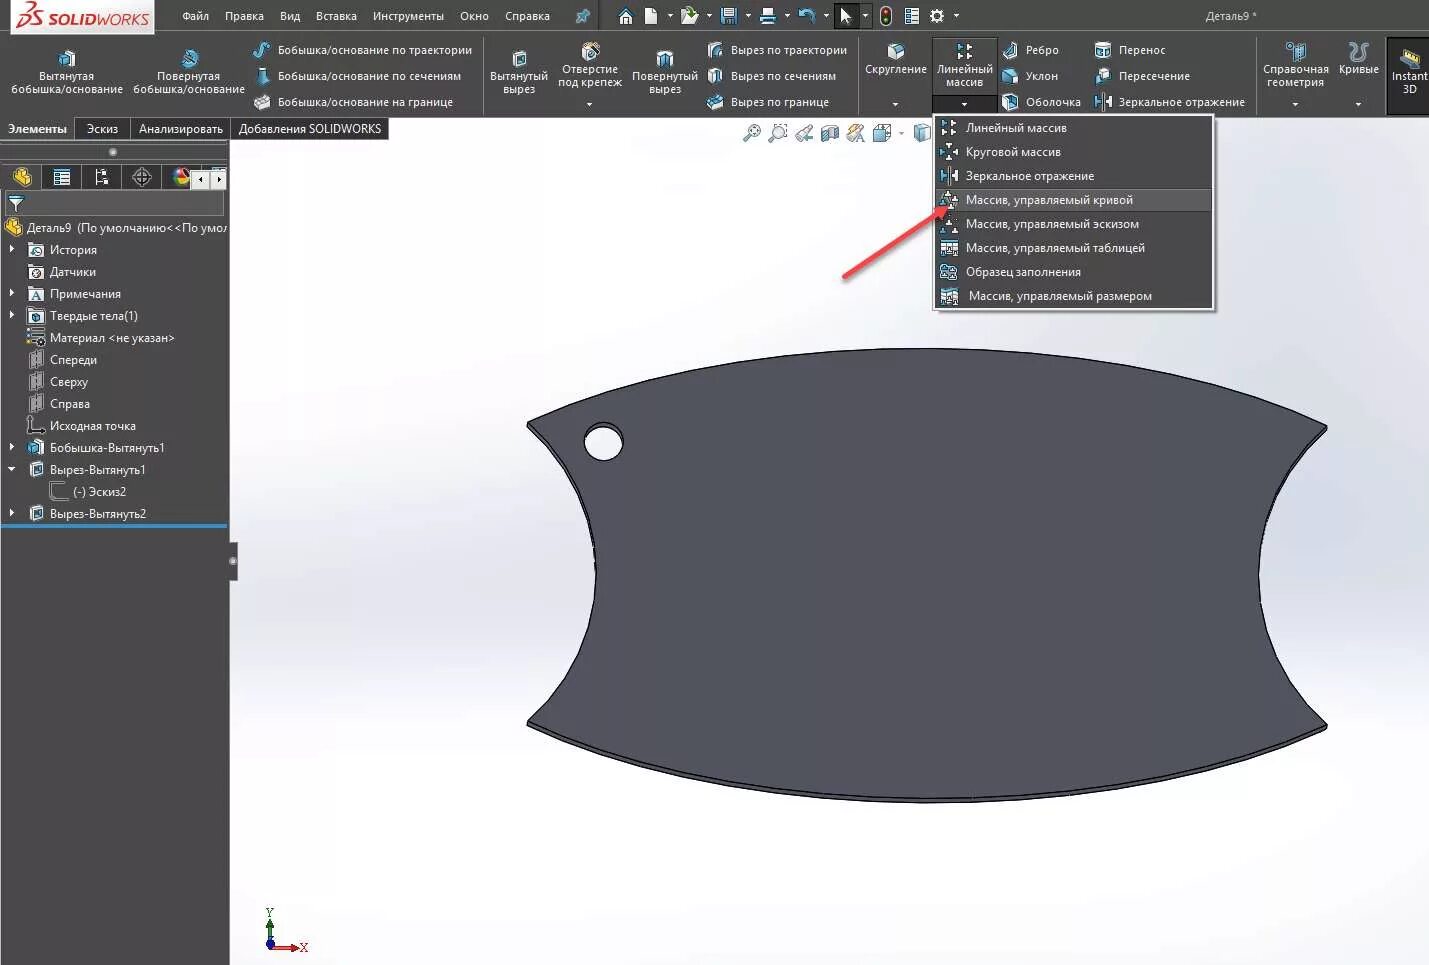Open the Dynamic Annotation Views icon
This screenshot has width=1429, height=965.
[x=856, y=133]
